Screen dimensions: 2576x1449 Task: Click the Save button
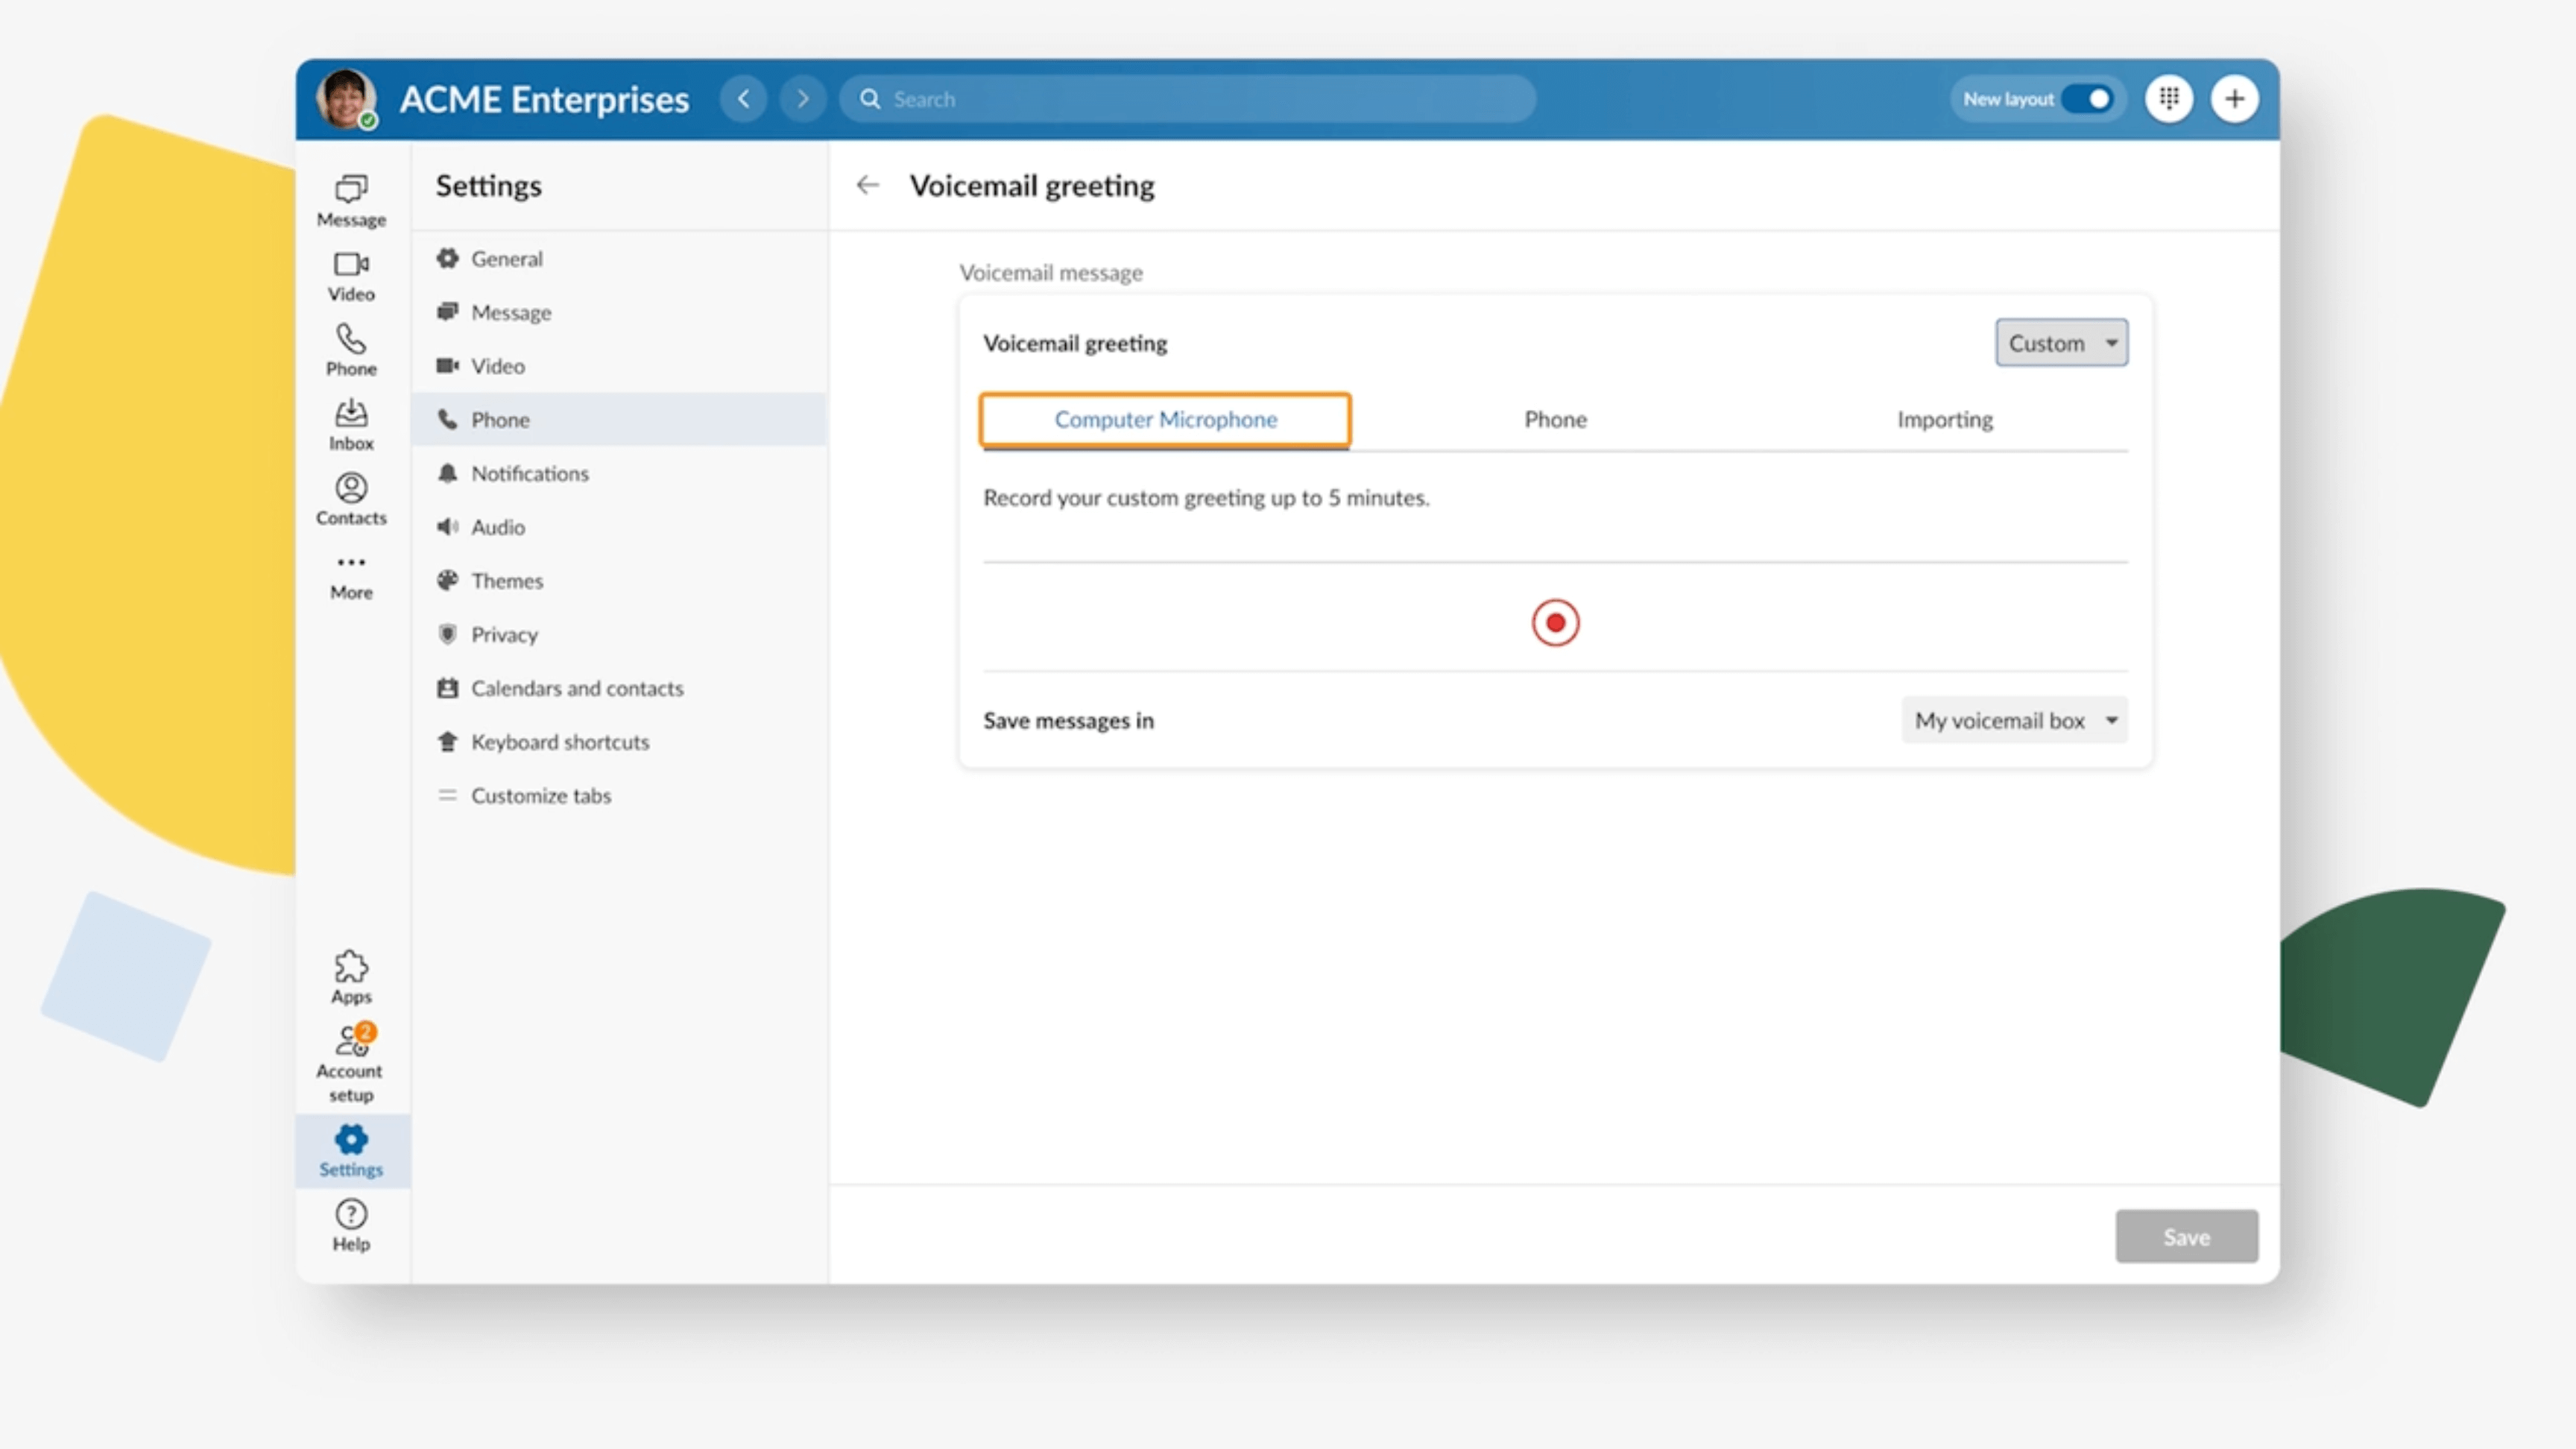coord(2186,1236)
